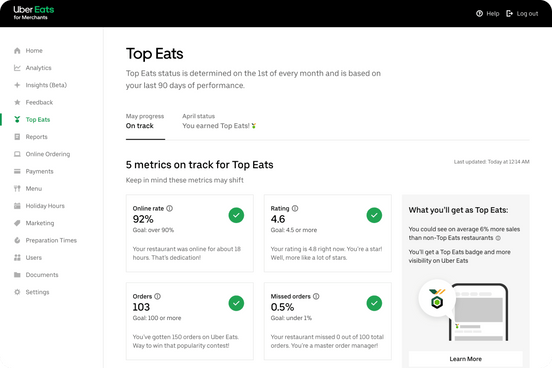Image resolution: width=552 pixels, height=368 pixels.
Task: Click info icon beside non-Top Eats restaurants
Action: click(x=498, y=238)
